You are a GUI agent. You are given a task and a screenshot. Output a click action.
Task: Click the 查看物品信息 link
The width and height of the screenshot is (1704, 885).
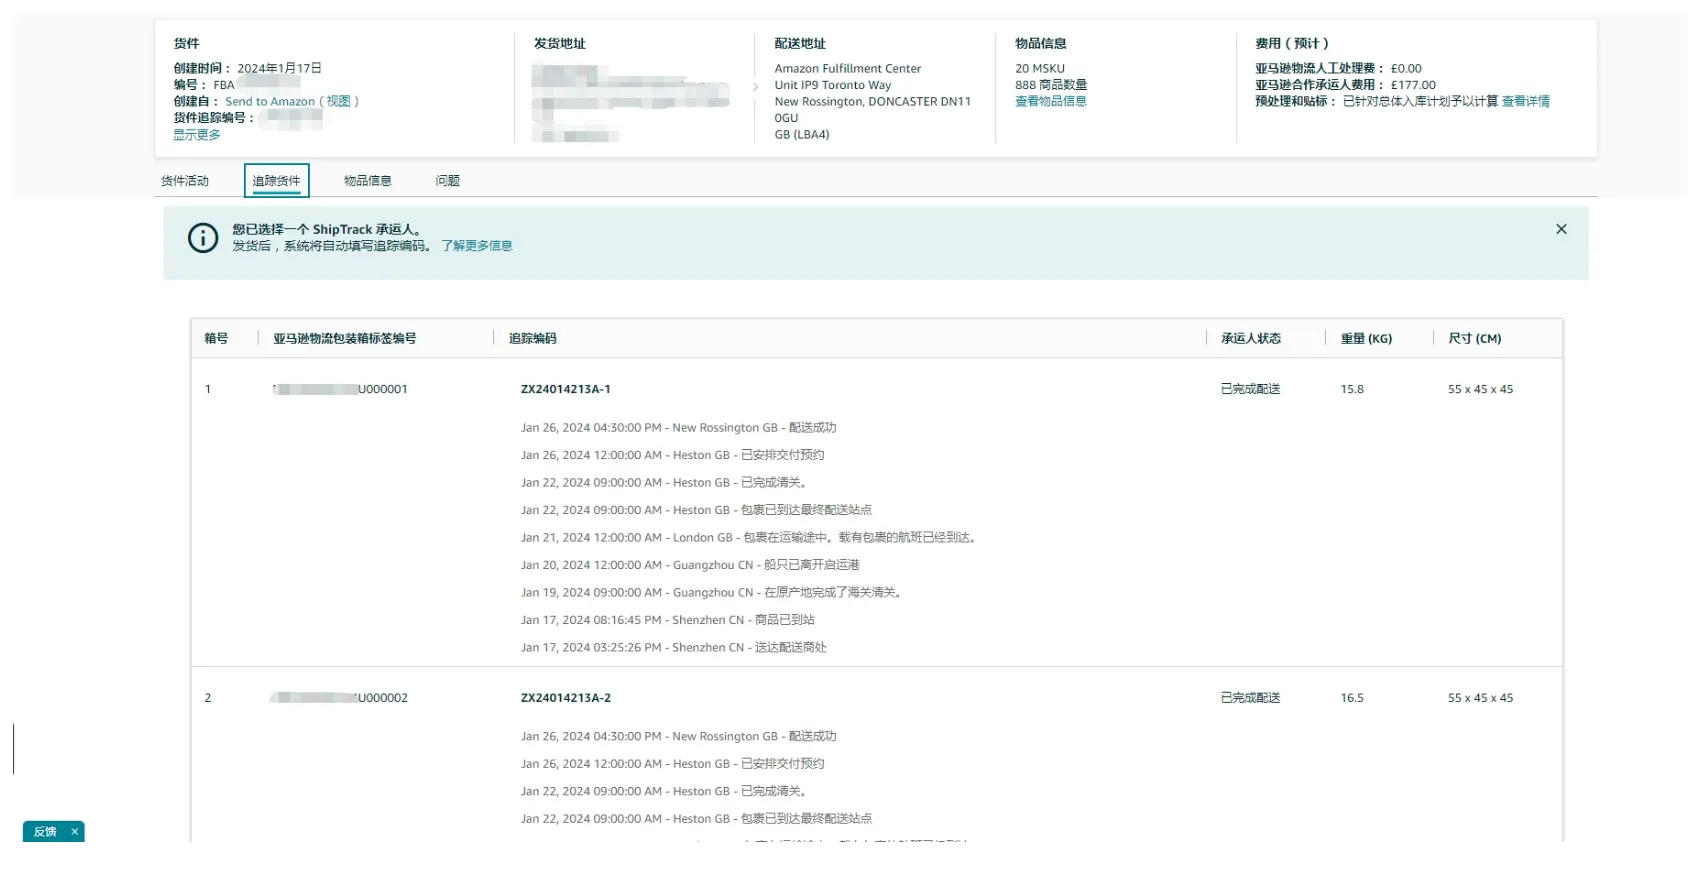coord(1051,101)
